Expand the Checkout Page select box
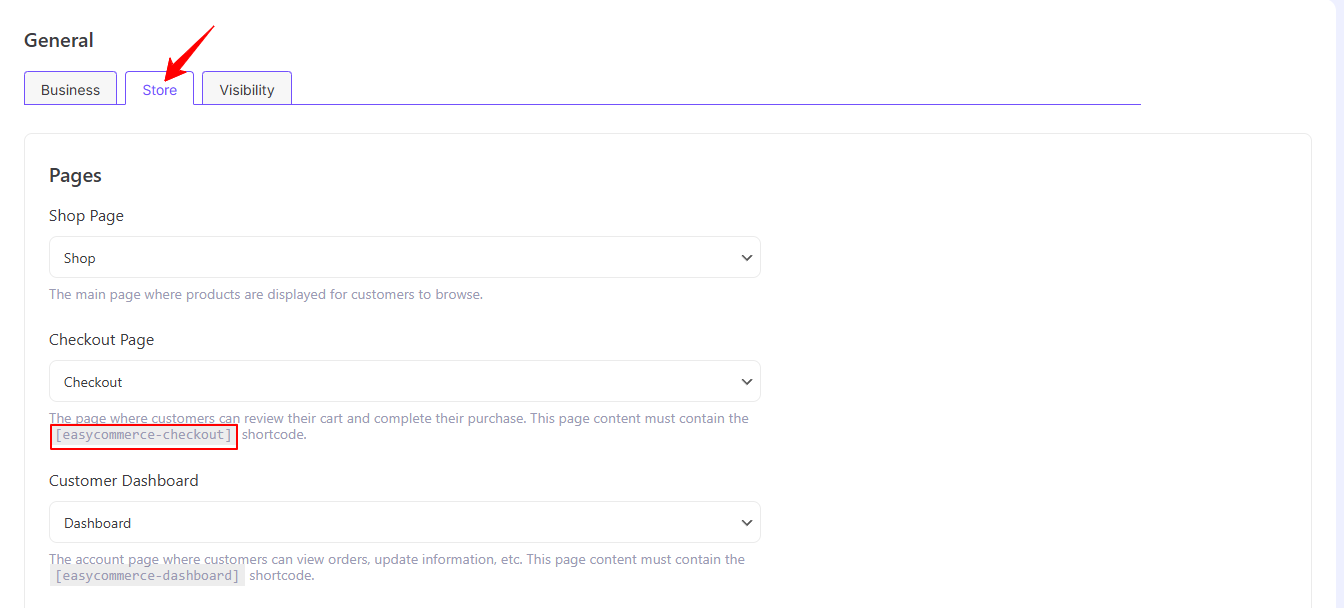 click(404, 382)
